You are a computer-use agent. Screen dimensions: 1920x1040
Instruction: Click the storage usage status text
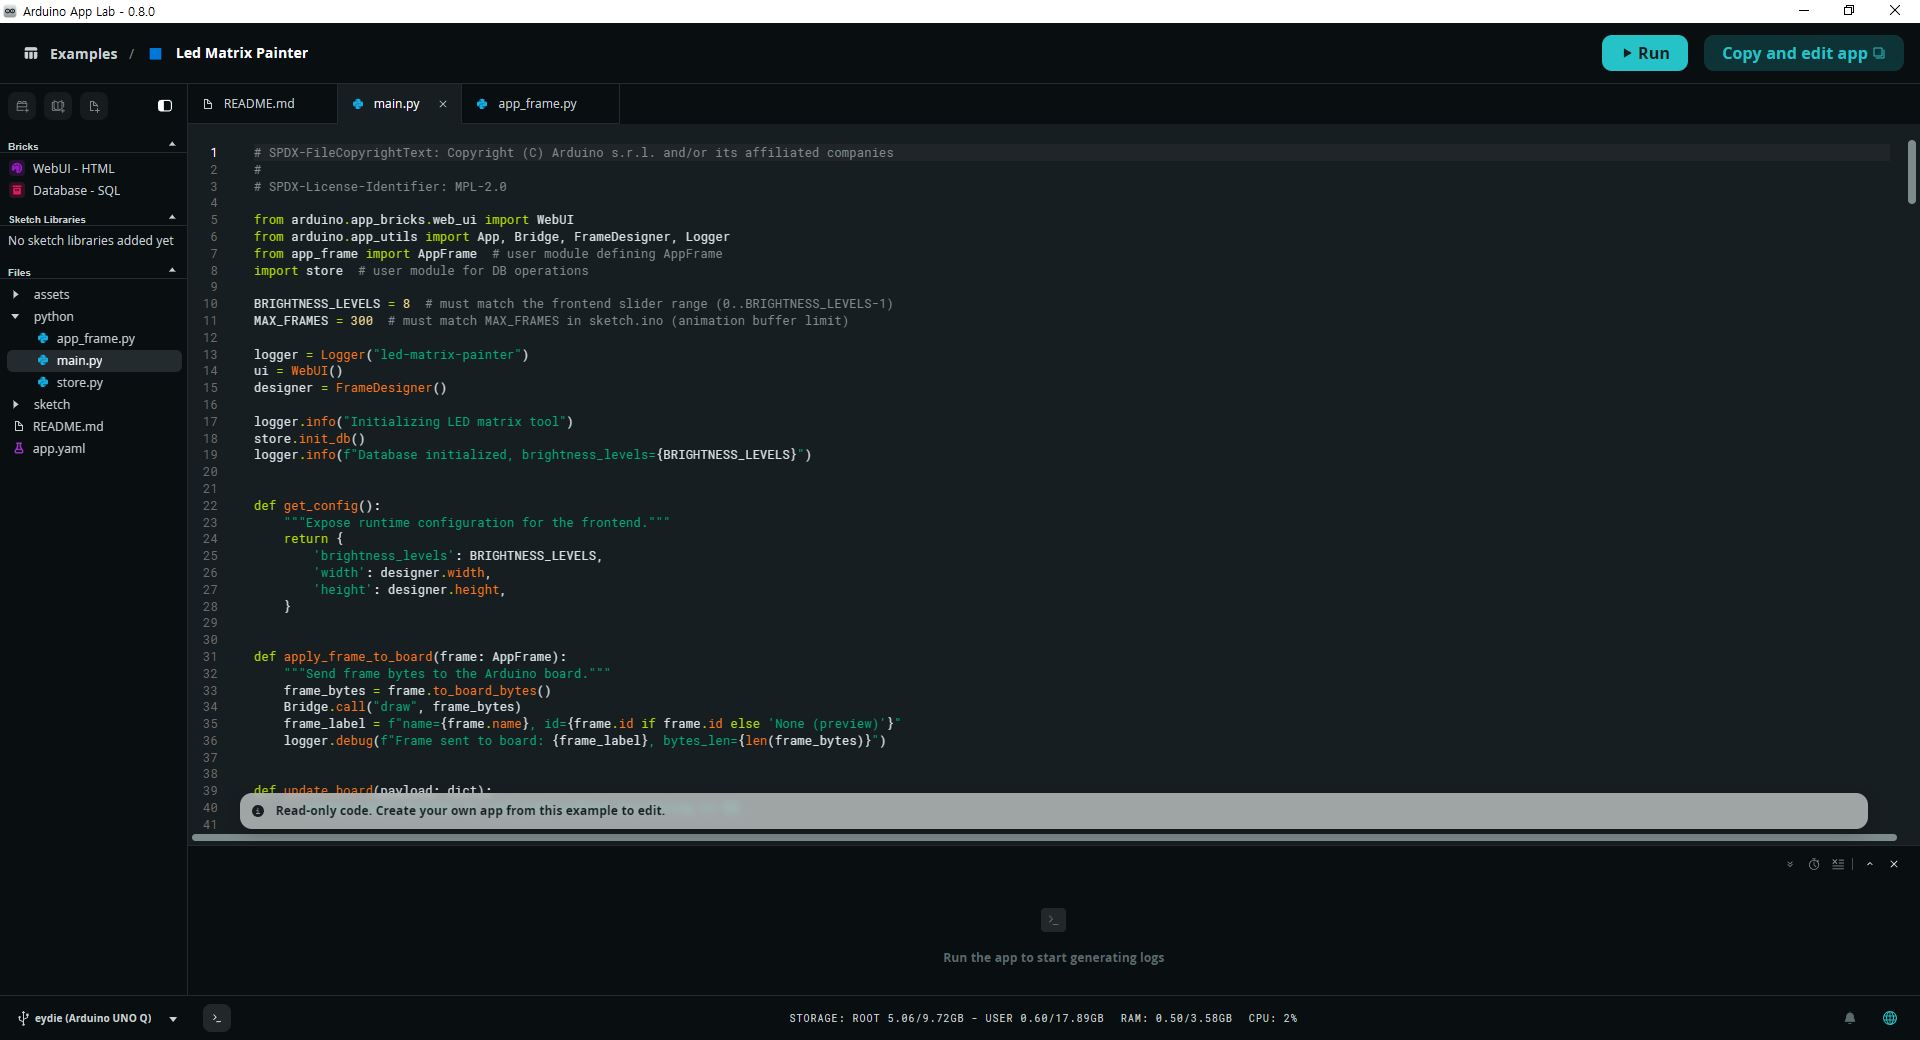tap(946, 1018)
